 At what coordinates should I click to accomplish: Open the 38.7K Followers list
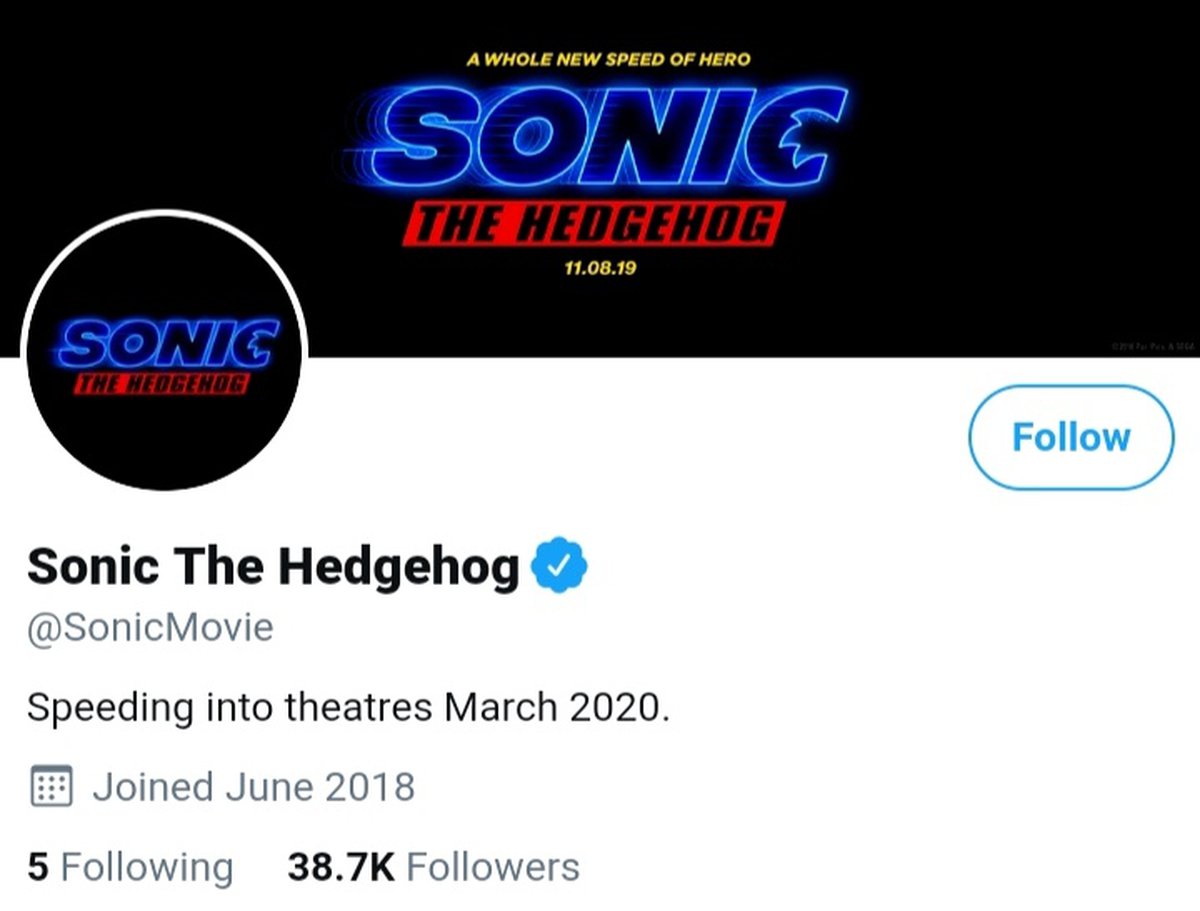point(433,866)
